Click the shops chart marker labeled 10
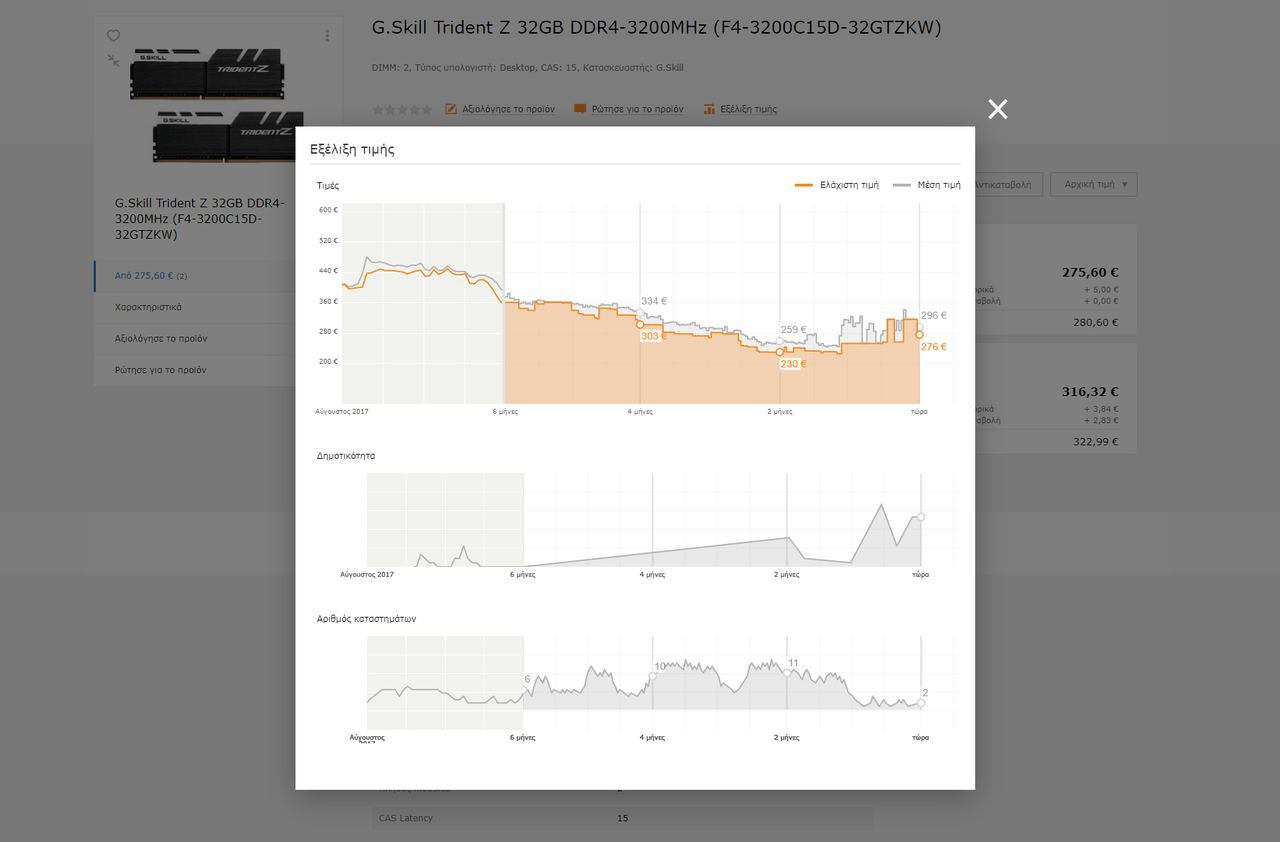This screenshot has width=1280, height=842. [653, 676]
